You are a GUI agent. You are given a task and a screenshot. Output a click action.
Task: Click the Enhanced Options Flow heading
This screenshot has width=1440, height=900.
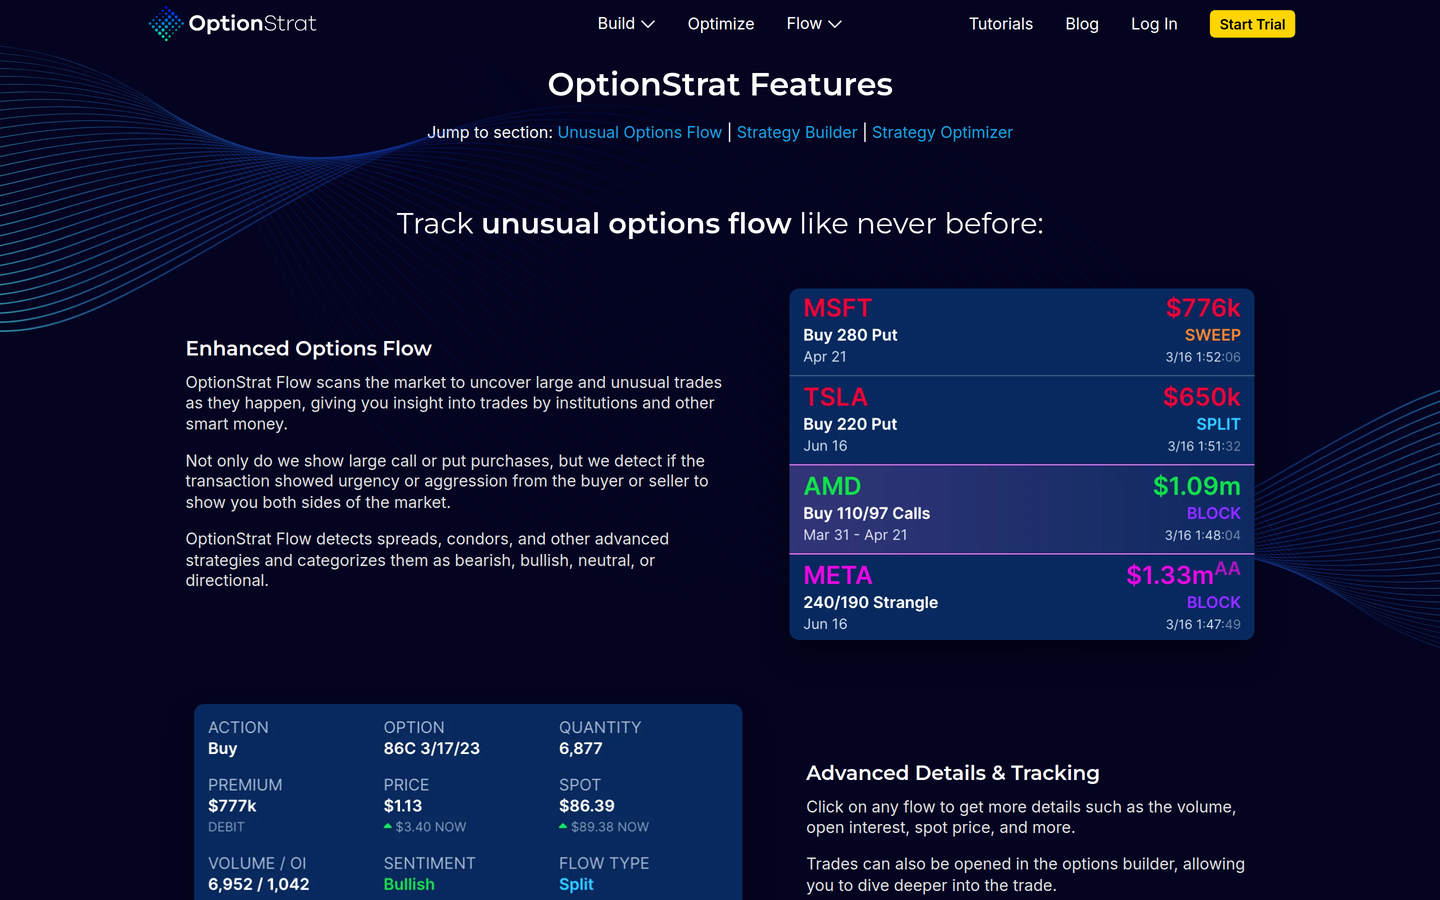pyautogui.click(x=309, y=348)
